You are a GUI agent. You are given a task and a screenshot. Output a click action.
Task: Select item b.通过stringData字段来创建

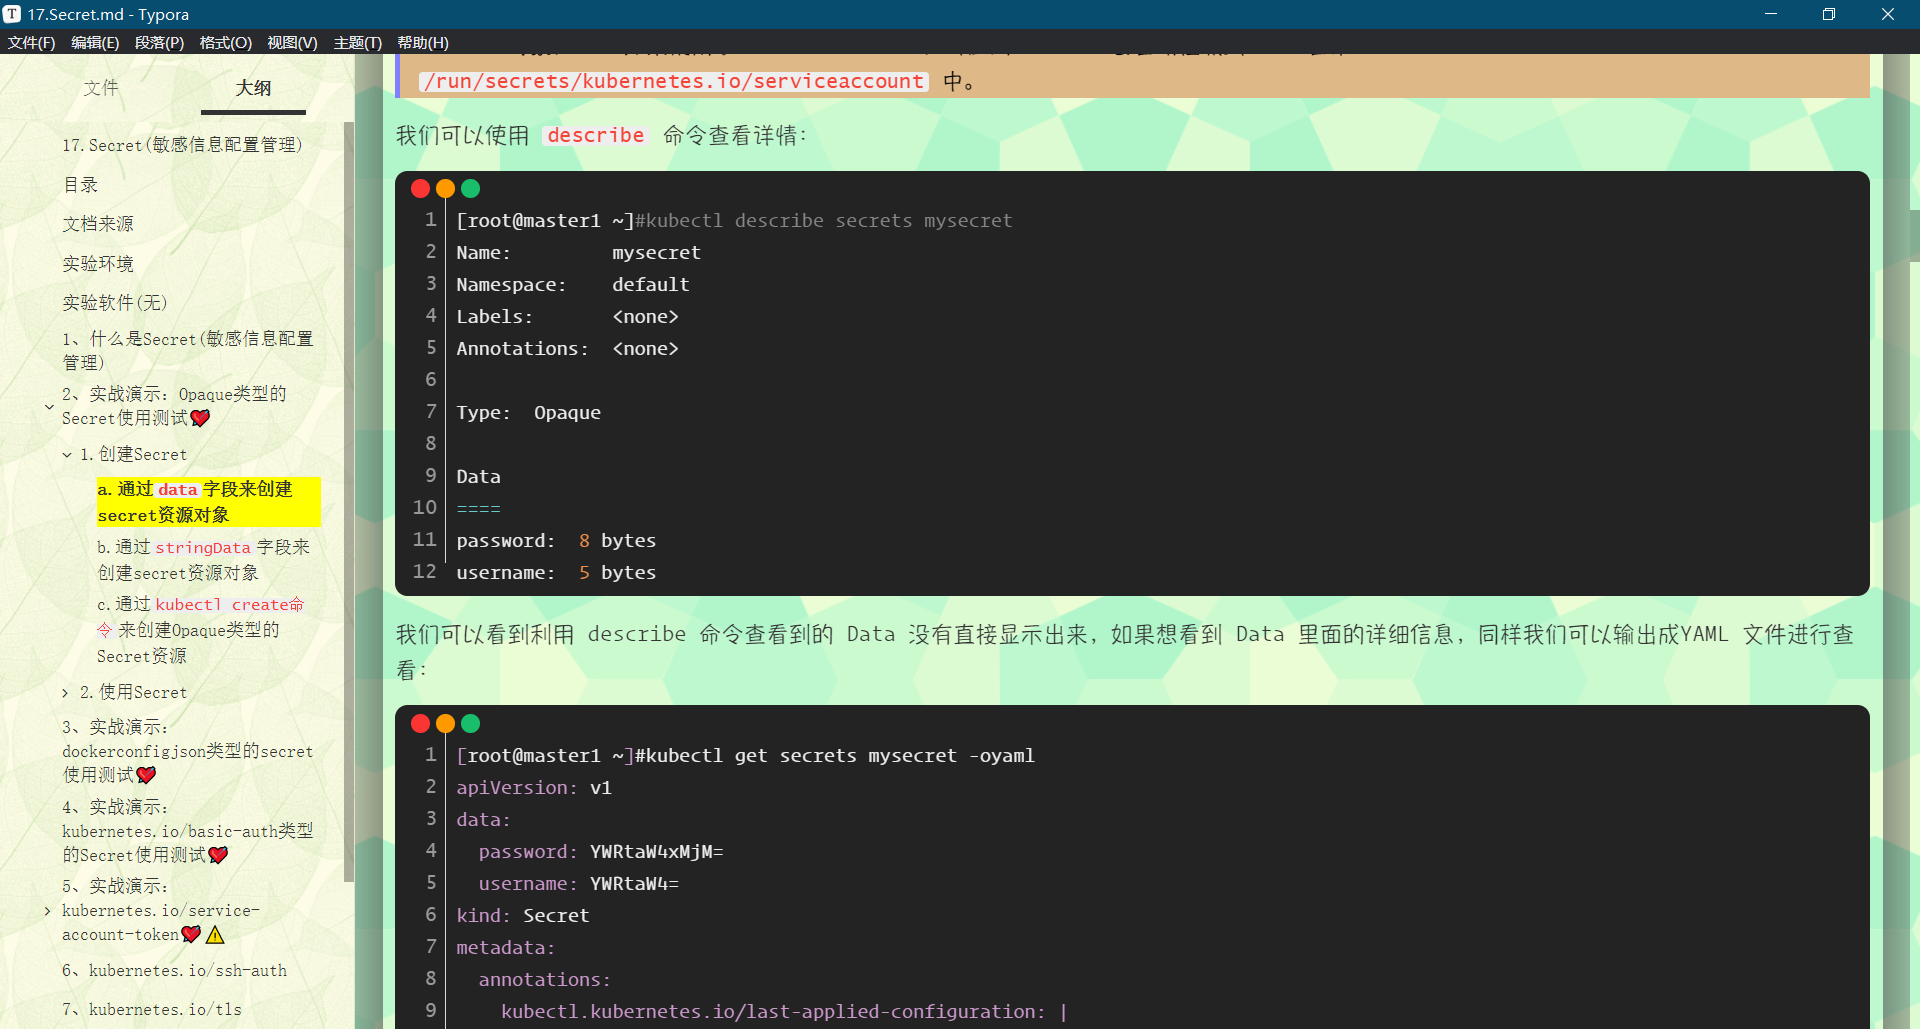pyautogui.click(x=204, y=560)
